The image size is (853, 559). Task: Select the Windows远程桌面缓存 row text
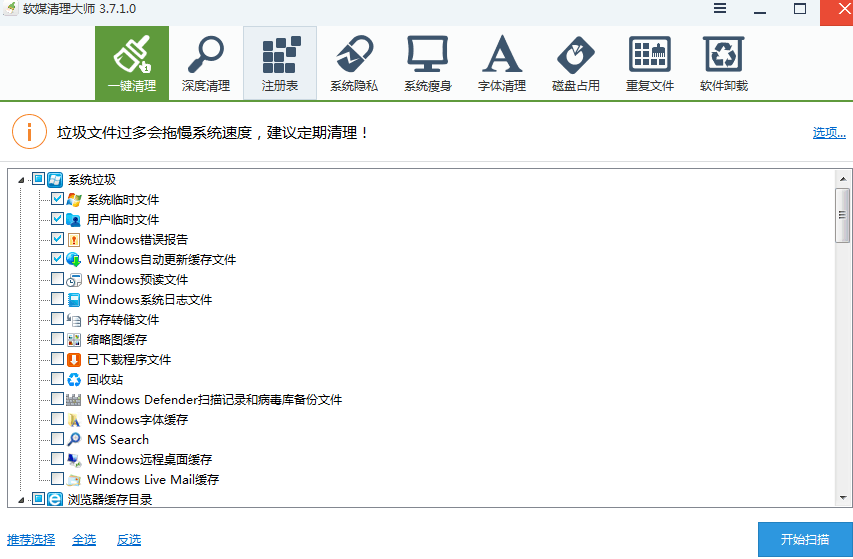(150, 459)
